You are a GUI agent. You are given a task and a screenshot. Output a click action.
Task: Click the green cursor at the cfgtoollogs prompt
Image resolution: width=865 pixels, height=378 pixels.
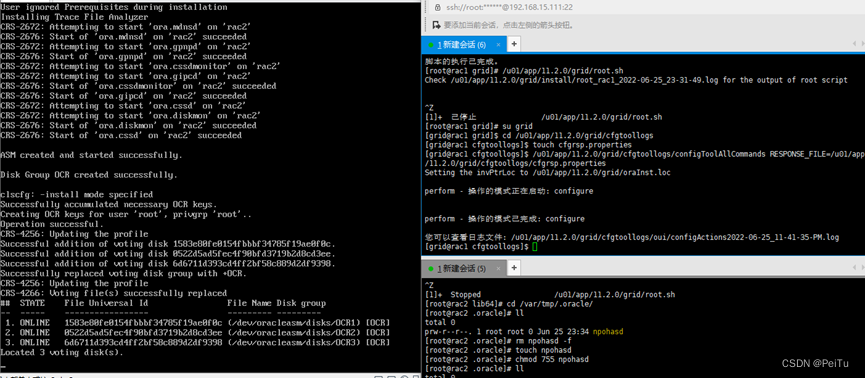pos(535,247)
